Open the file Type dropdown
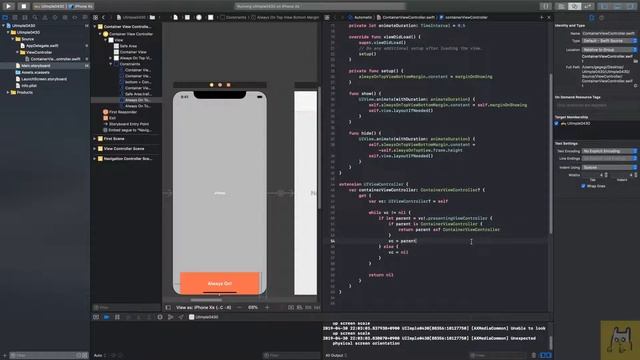Image resolution: width=640 pixels, height=360 pixels. pyautogui.click(x=609, y=41)
